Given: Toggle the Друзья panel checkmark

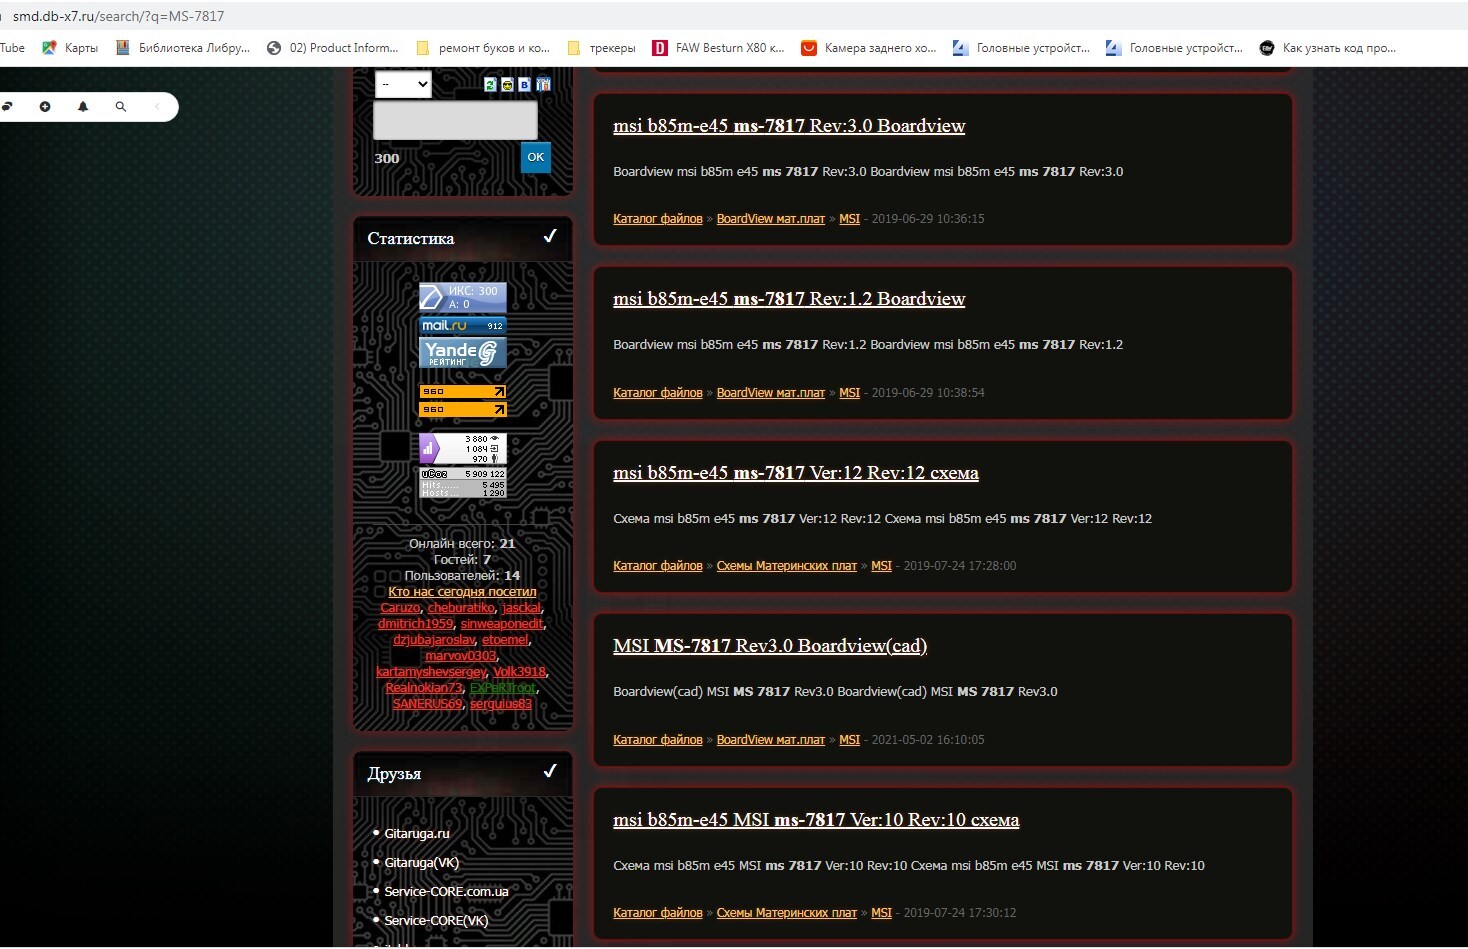Looking at the screenshot, I should tap(549, 772).
